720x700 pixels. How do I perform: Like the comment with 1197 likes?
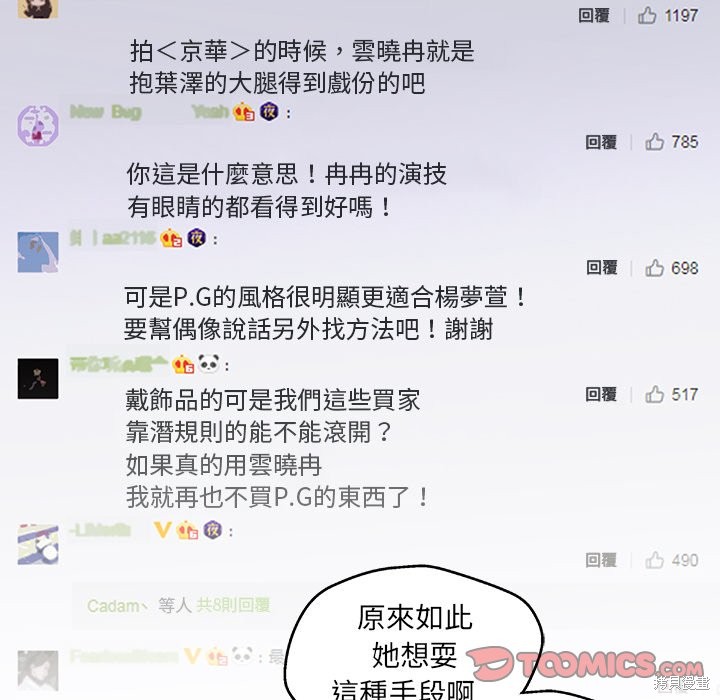(647, 16)
